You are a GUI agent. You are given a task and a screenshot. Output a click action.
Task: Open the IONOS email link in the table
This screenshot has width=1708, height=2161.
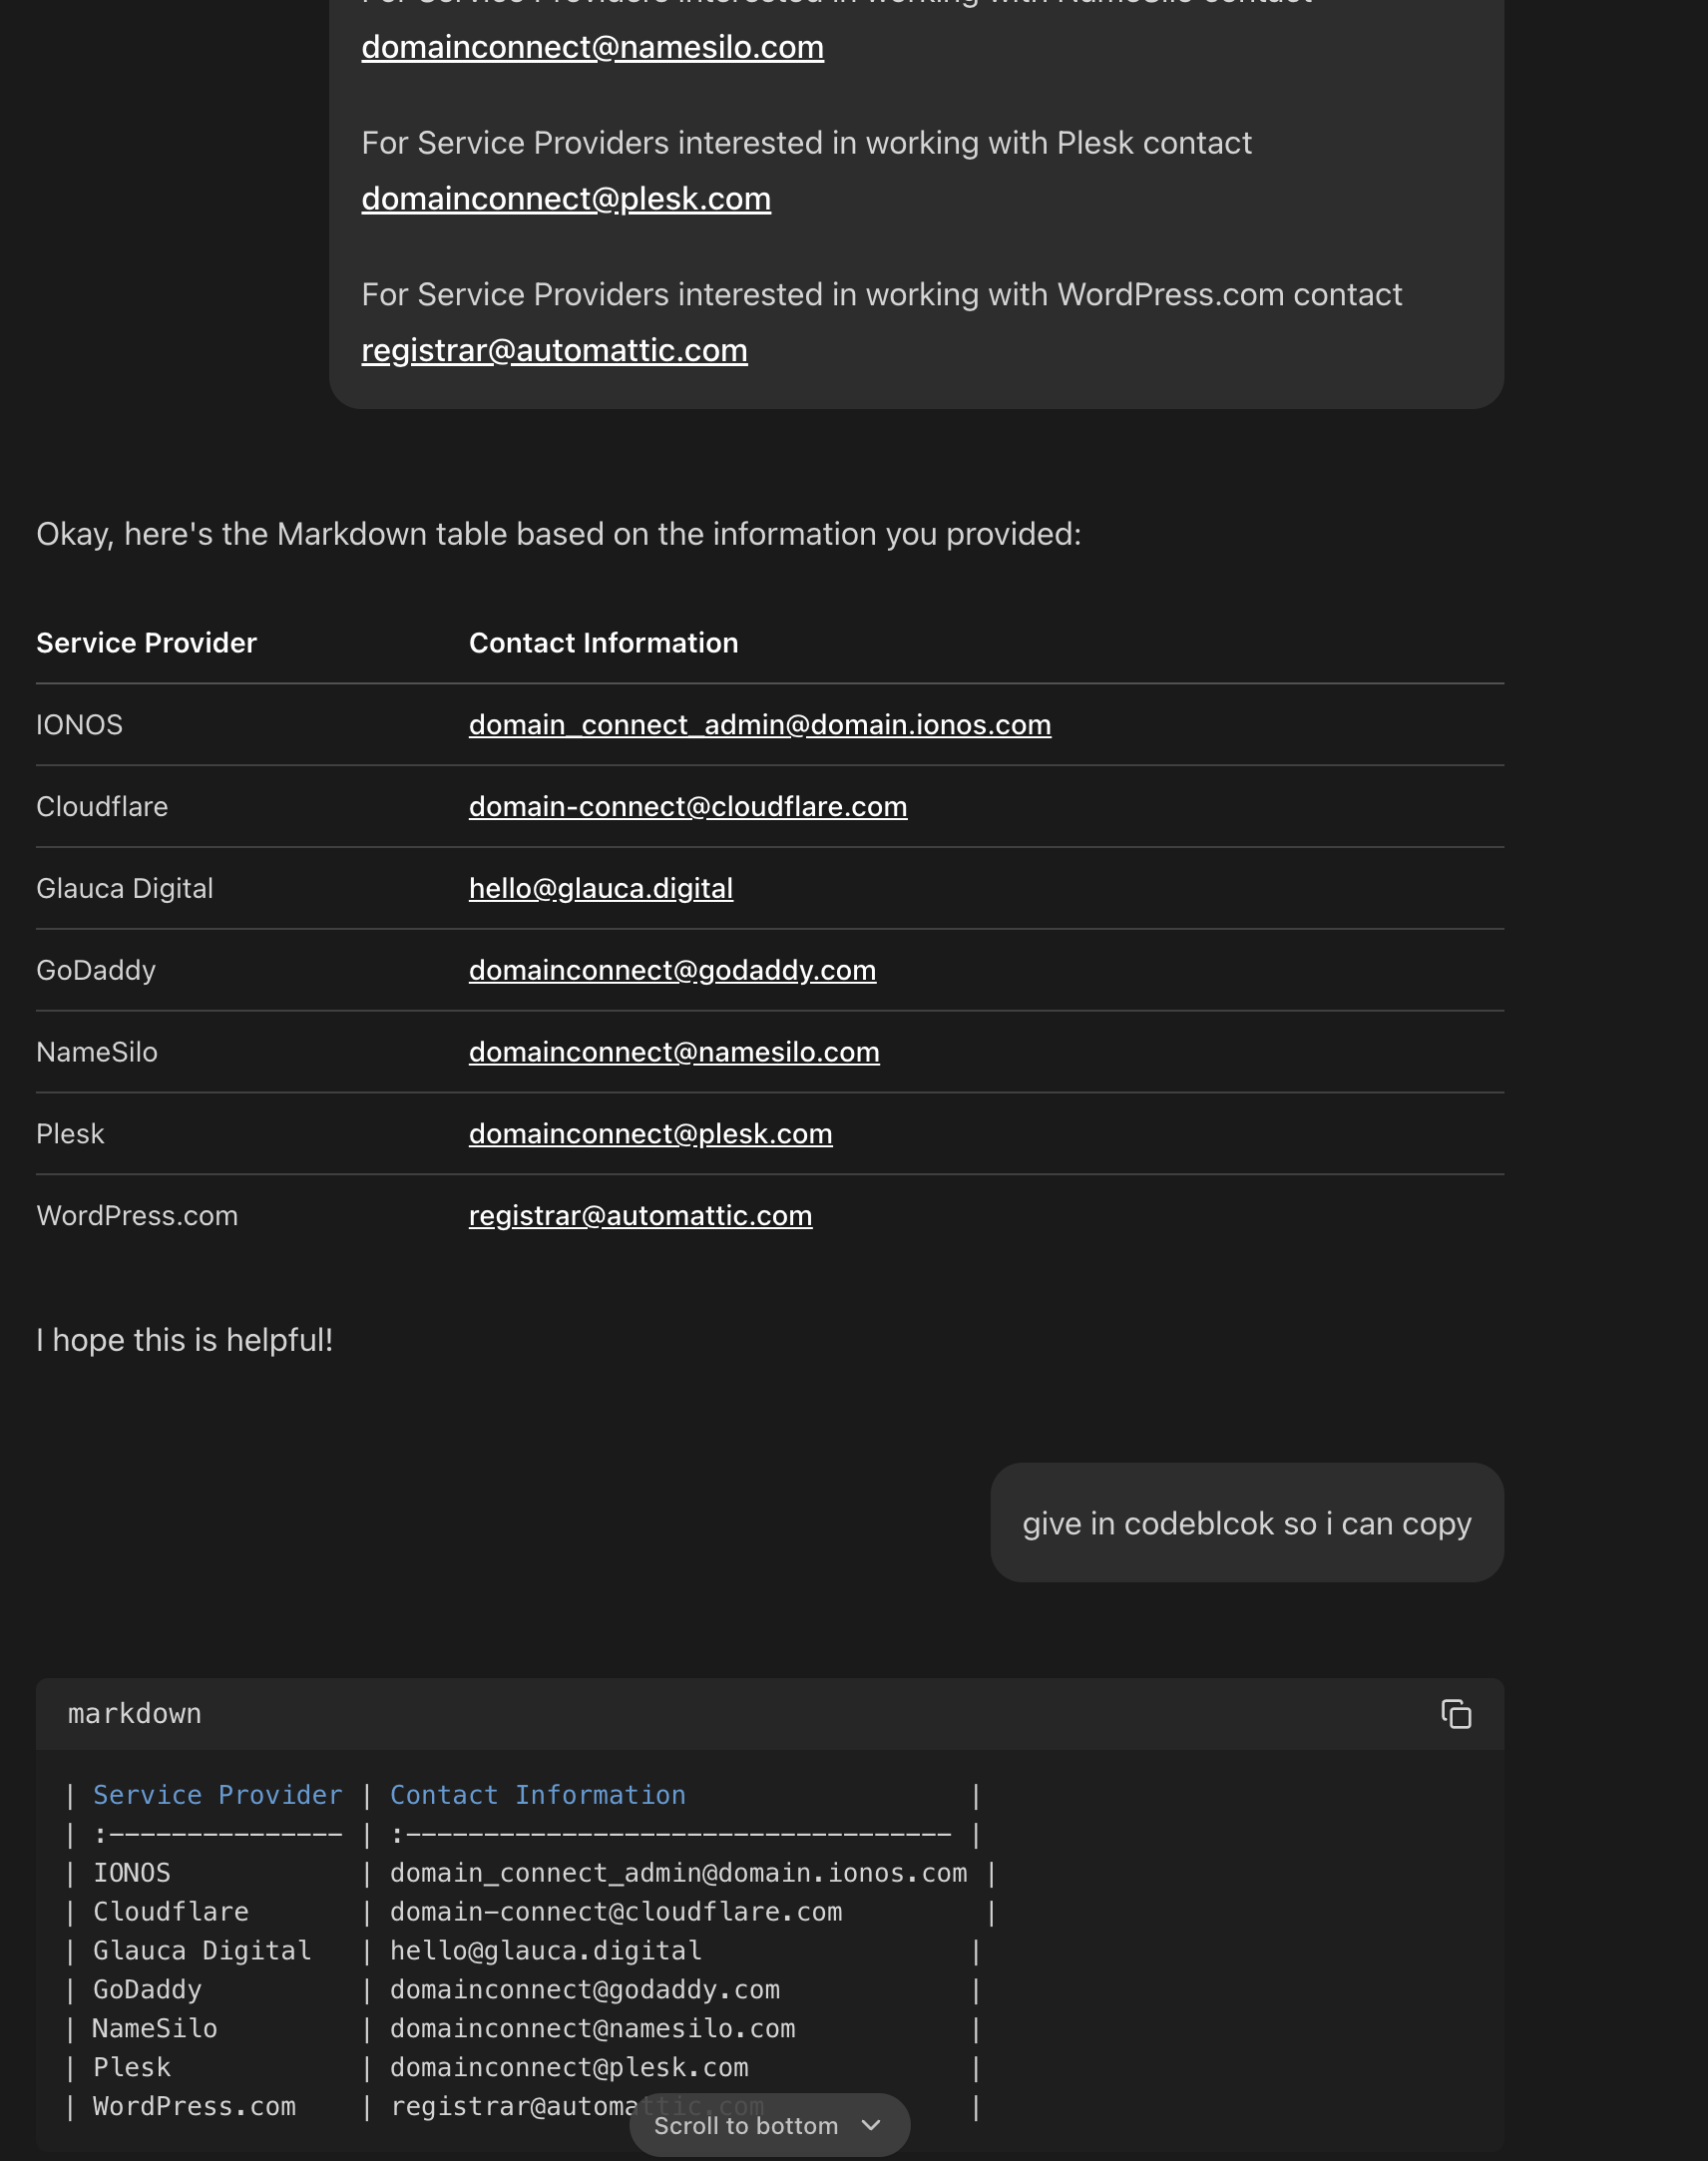(759, 725)
